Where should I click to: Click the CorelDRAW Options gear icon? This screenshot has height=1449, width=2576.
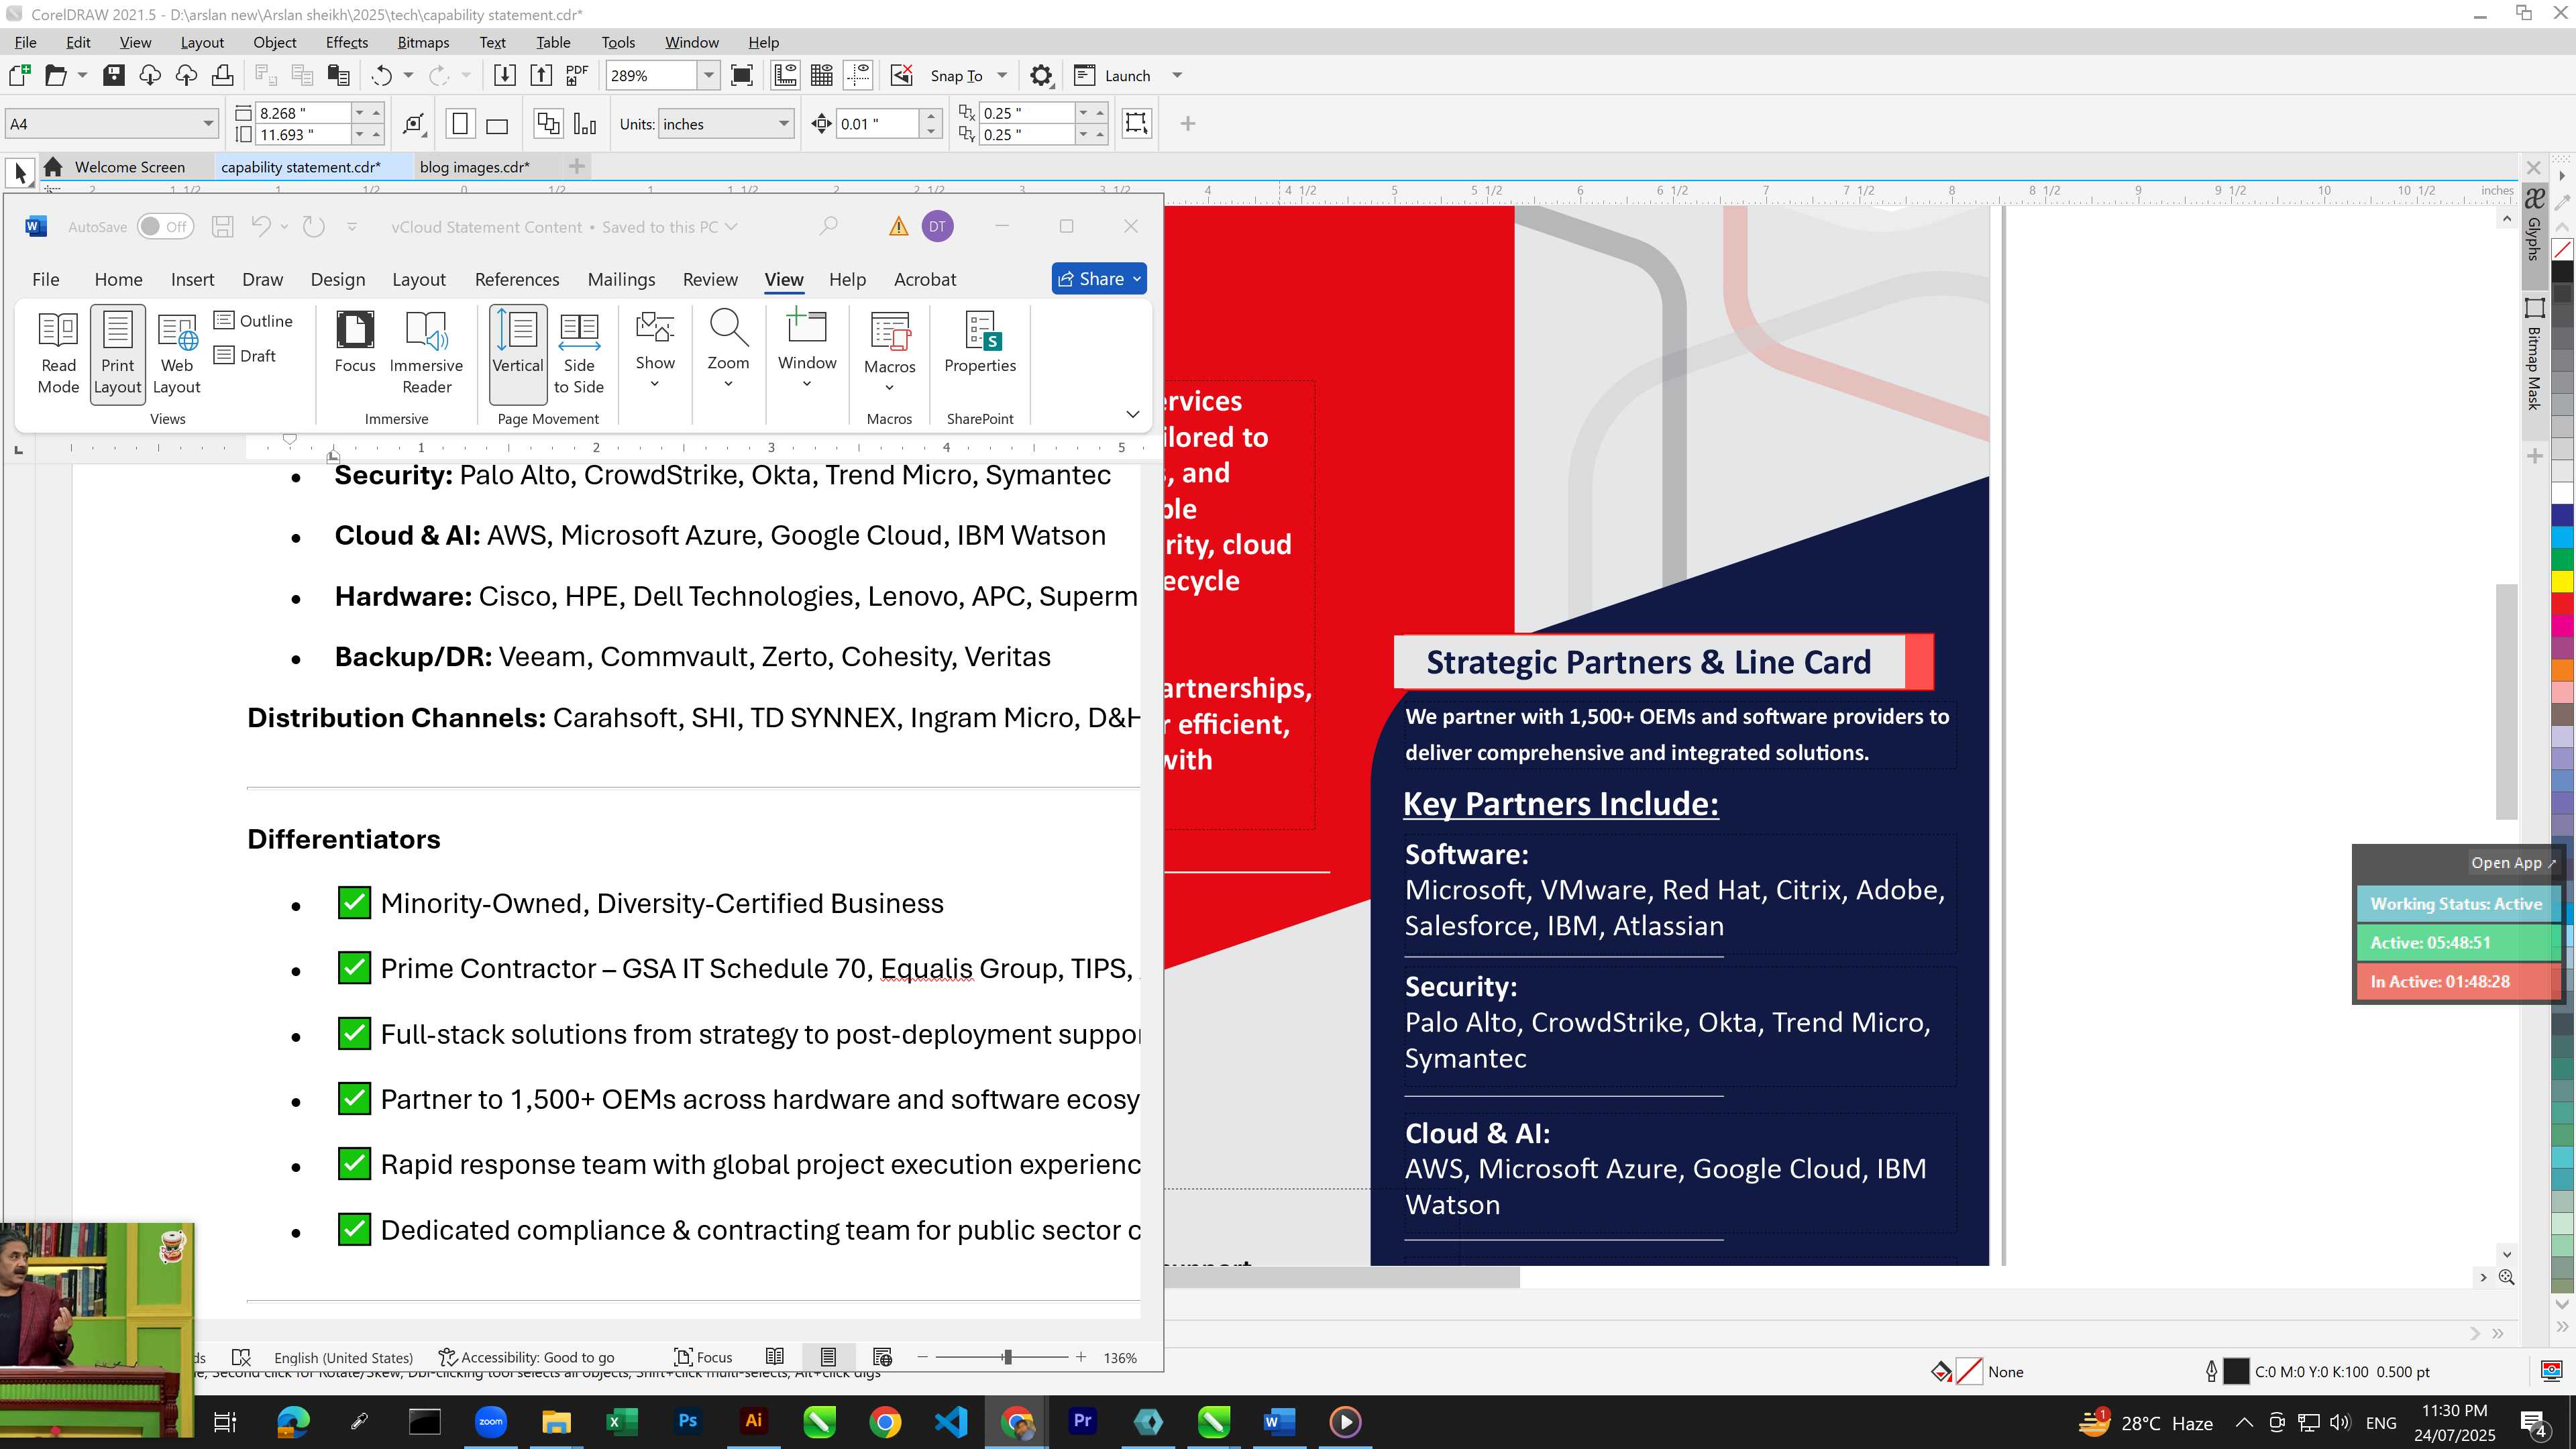click(x=1041, y=76)
